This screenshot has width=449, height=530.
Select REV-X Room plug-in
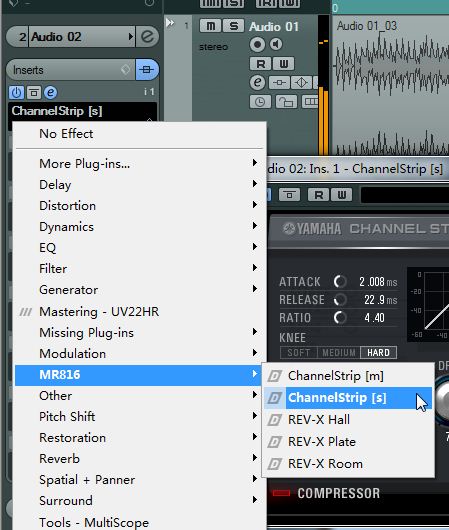tap(348, 464)
